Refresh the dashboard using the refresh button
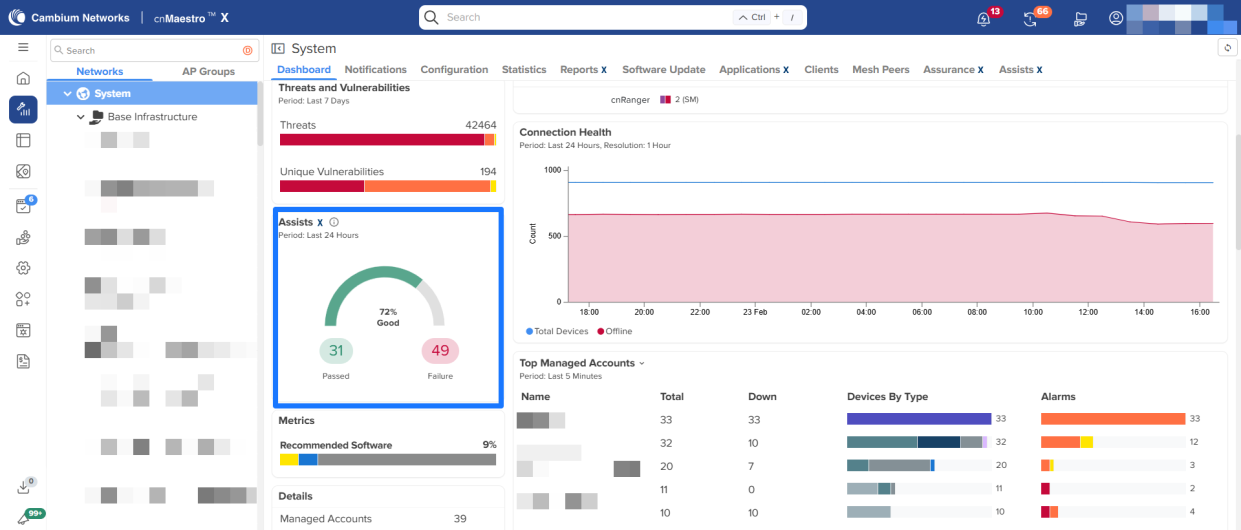The image size is (1241, 530). pos(1227,48)
